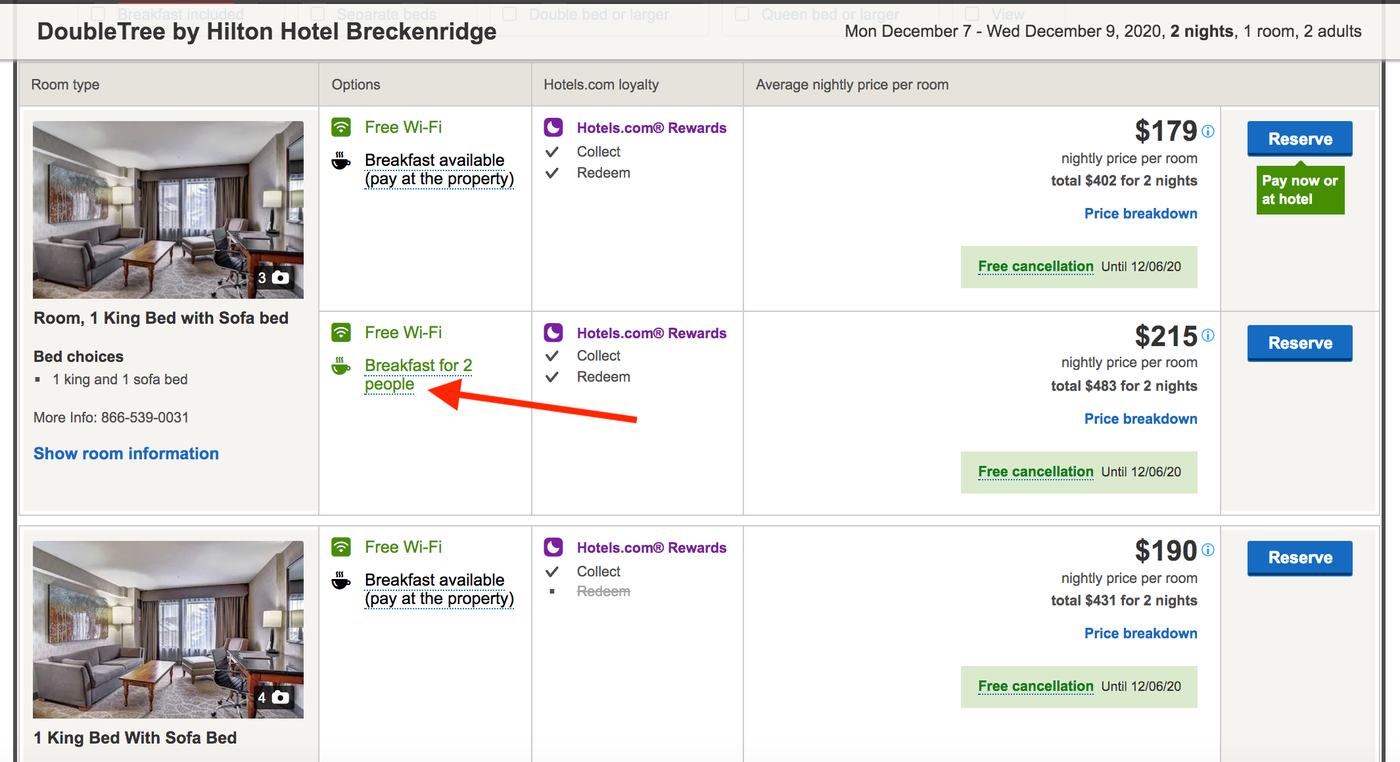Image resolution: width=1400 pixels, height=762 pixels.
Task: Expand Price breakdown for $215 rate
Action: (x=1140, y=418)
